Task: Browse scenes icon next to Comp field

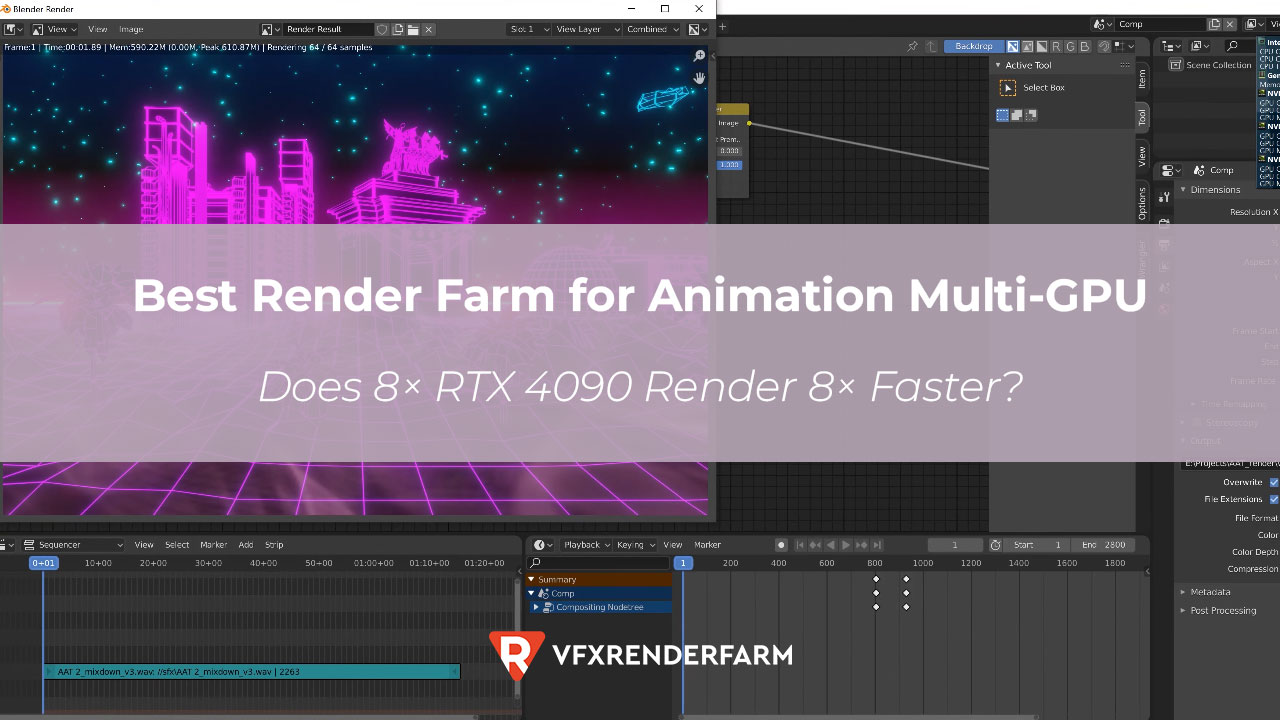Action: [1103, 24]
